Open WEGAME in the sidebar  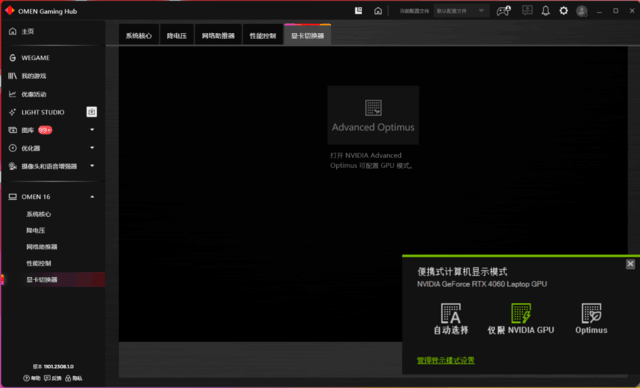[x=29, y=58]
